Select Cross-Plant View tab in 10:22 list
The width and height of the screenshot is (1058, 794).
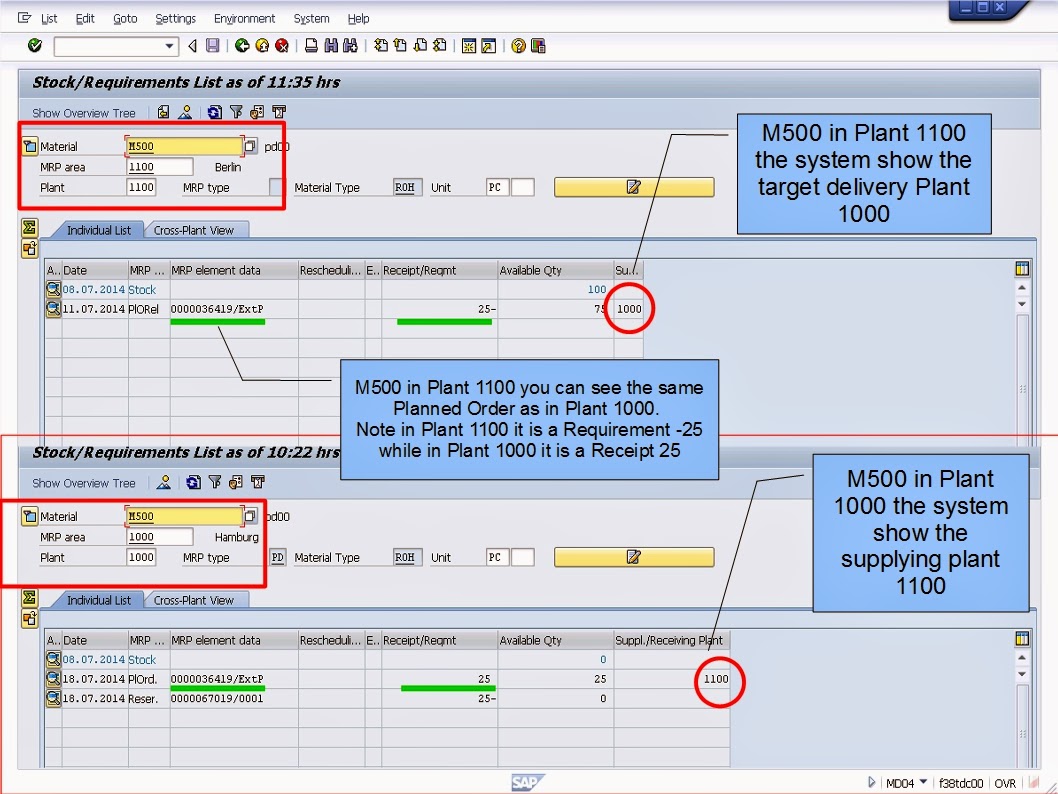click(194, 600)
